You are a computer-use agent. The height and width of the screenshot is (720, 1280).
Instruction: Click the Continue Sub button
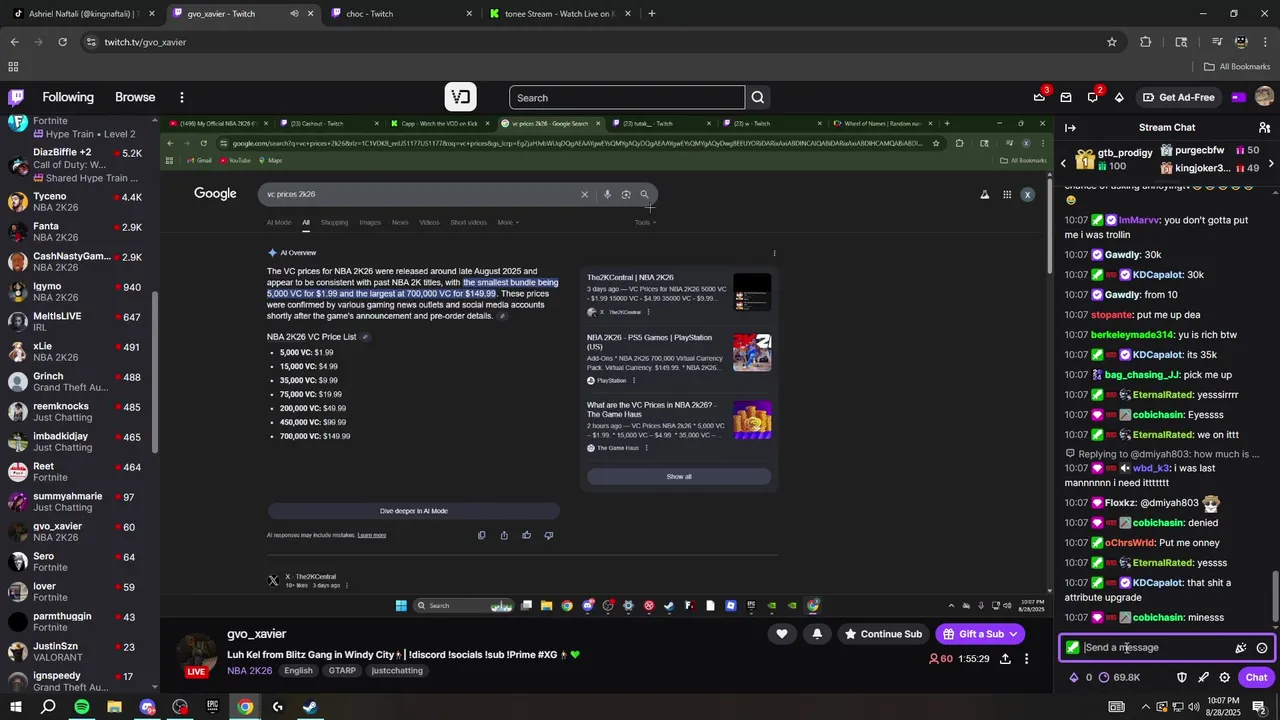[883, 634]
